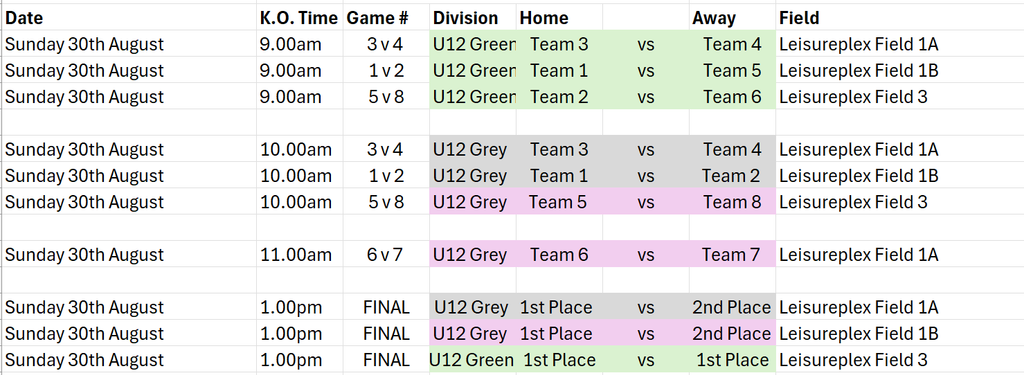Click the Home header cell

[x=559, y=18]
